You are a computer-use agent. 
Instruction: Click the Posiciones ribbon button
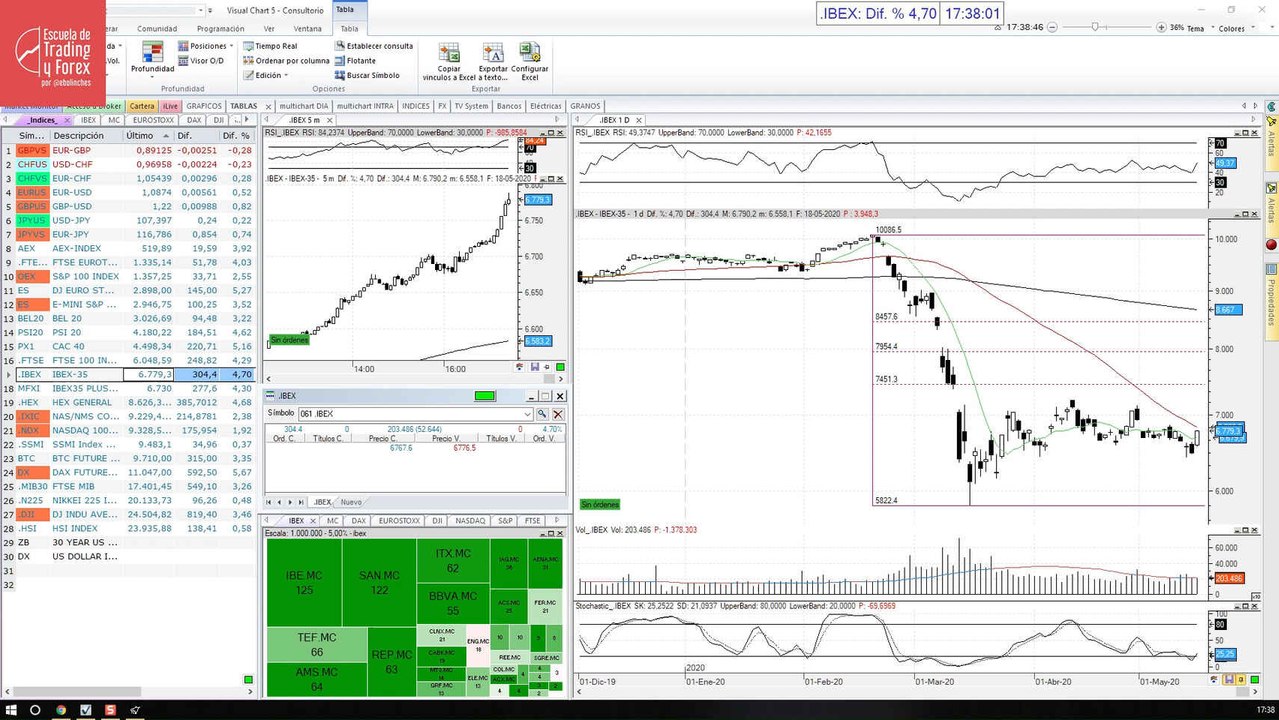click(x=205, y=46)
